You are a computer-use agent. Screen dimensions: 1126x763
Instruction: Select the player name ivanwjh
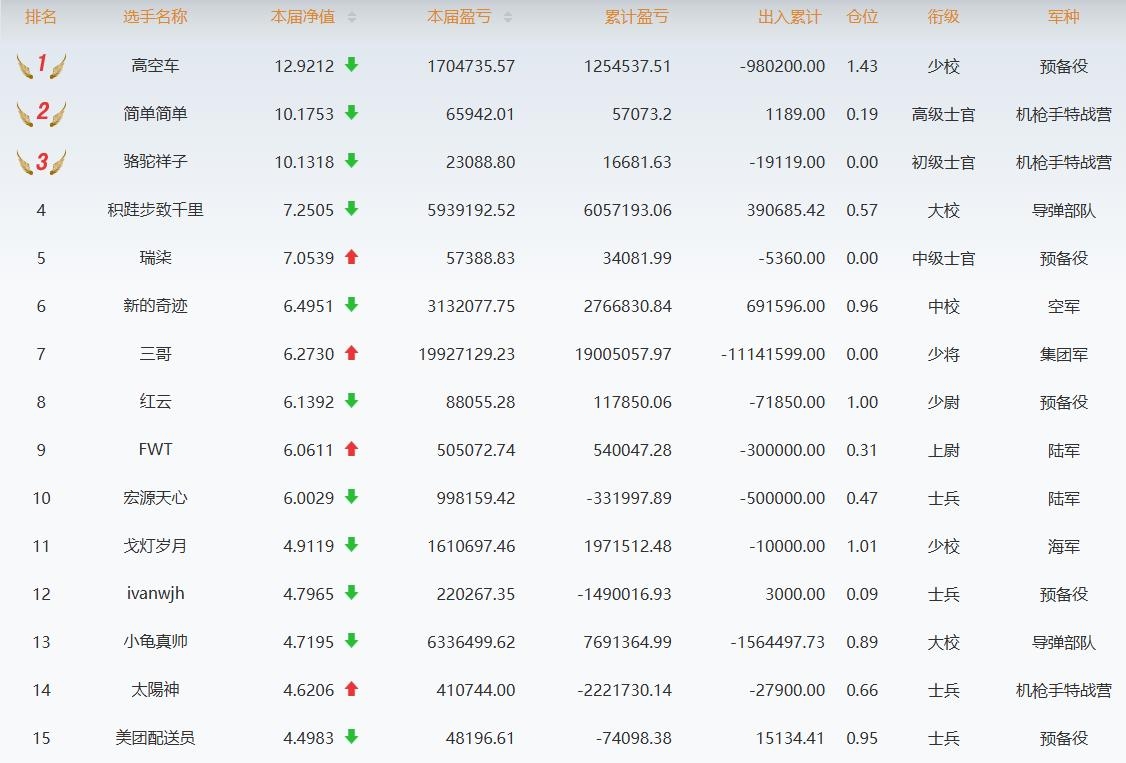point(155,593)
